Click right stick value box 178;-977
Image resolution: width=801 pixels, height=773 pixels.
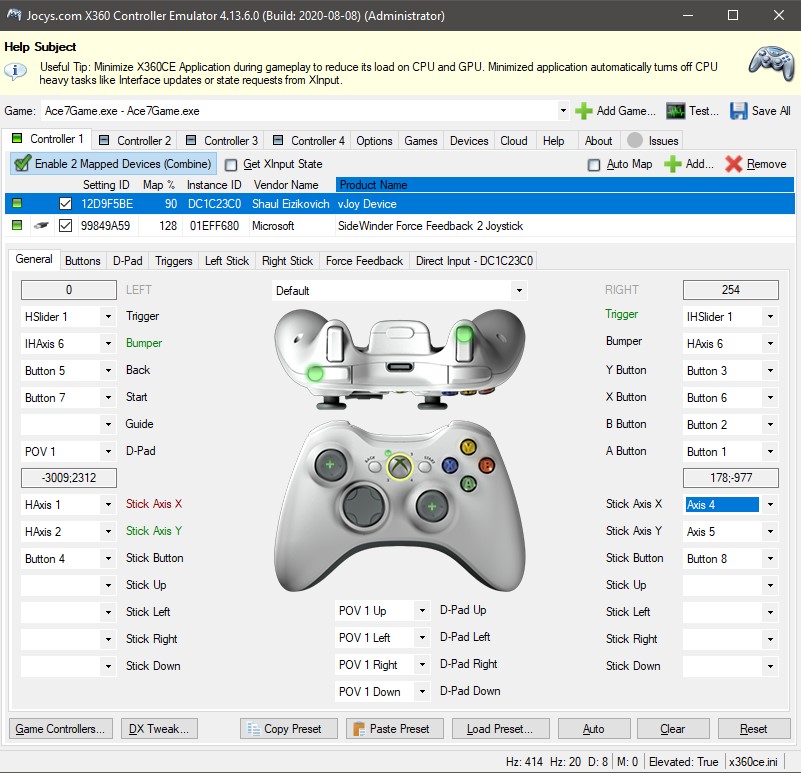731,478
